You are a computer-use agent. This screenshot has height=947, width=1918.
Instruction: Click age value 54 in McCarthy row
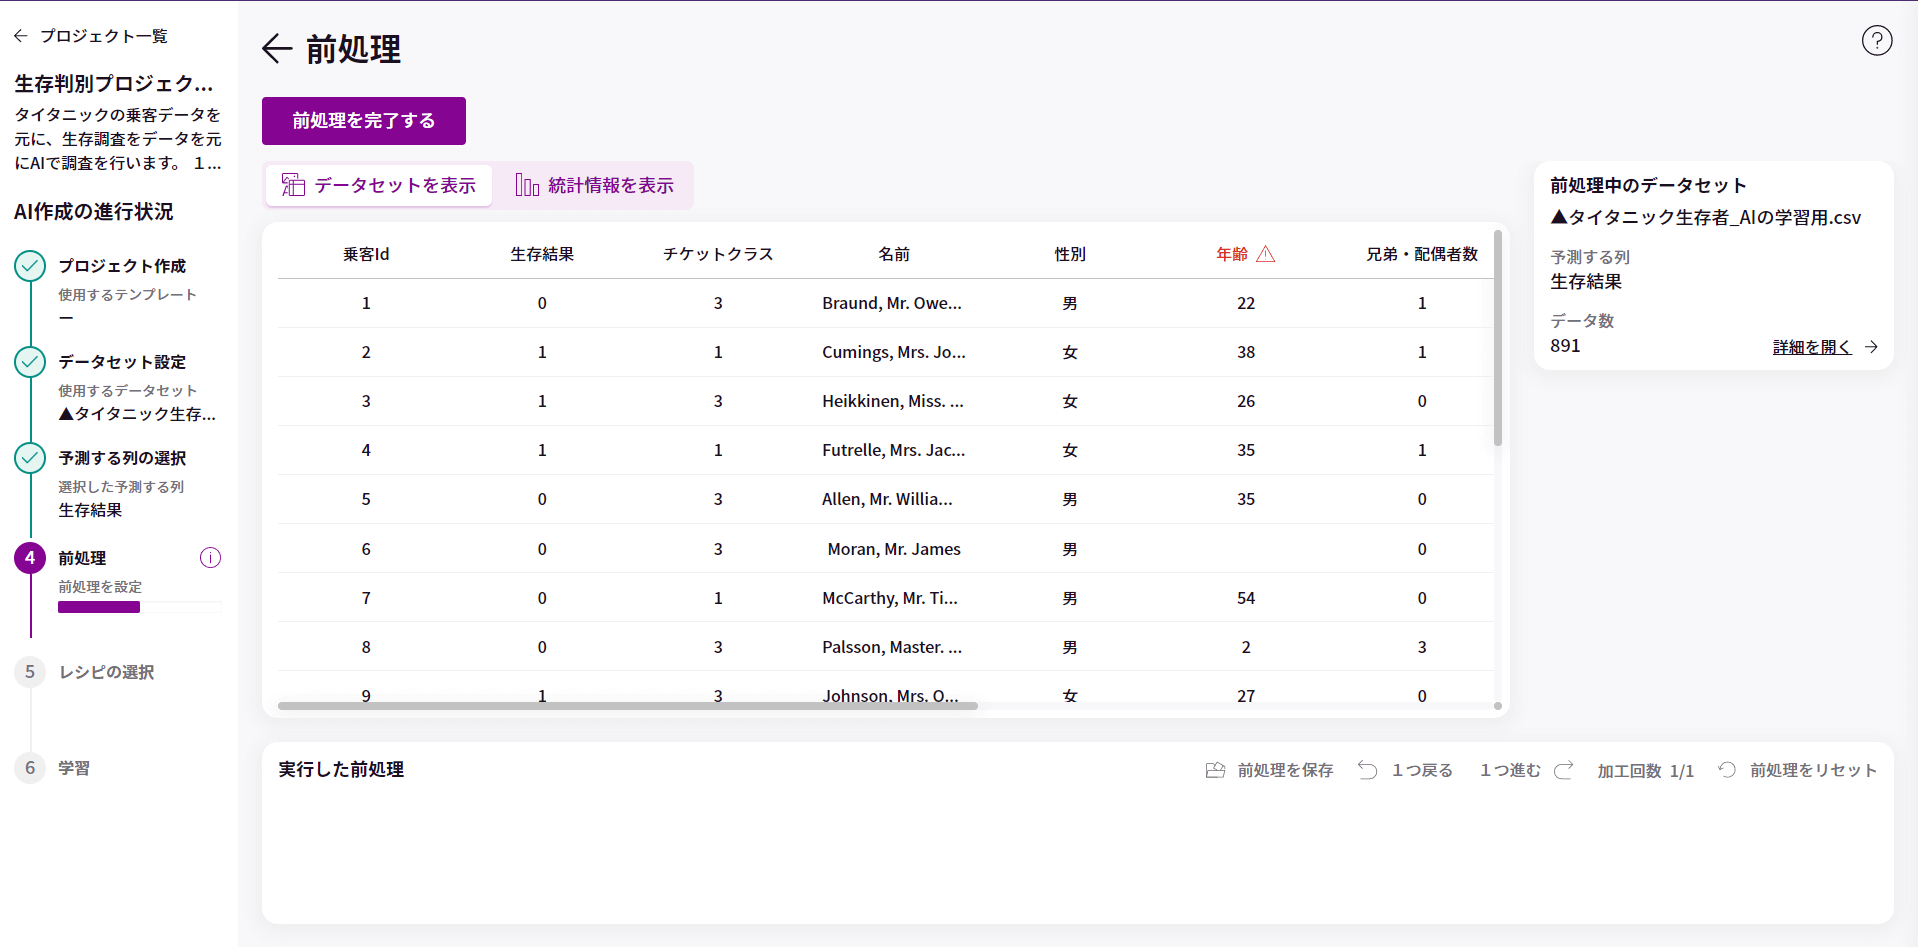(x=1246, y=598)
